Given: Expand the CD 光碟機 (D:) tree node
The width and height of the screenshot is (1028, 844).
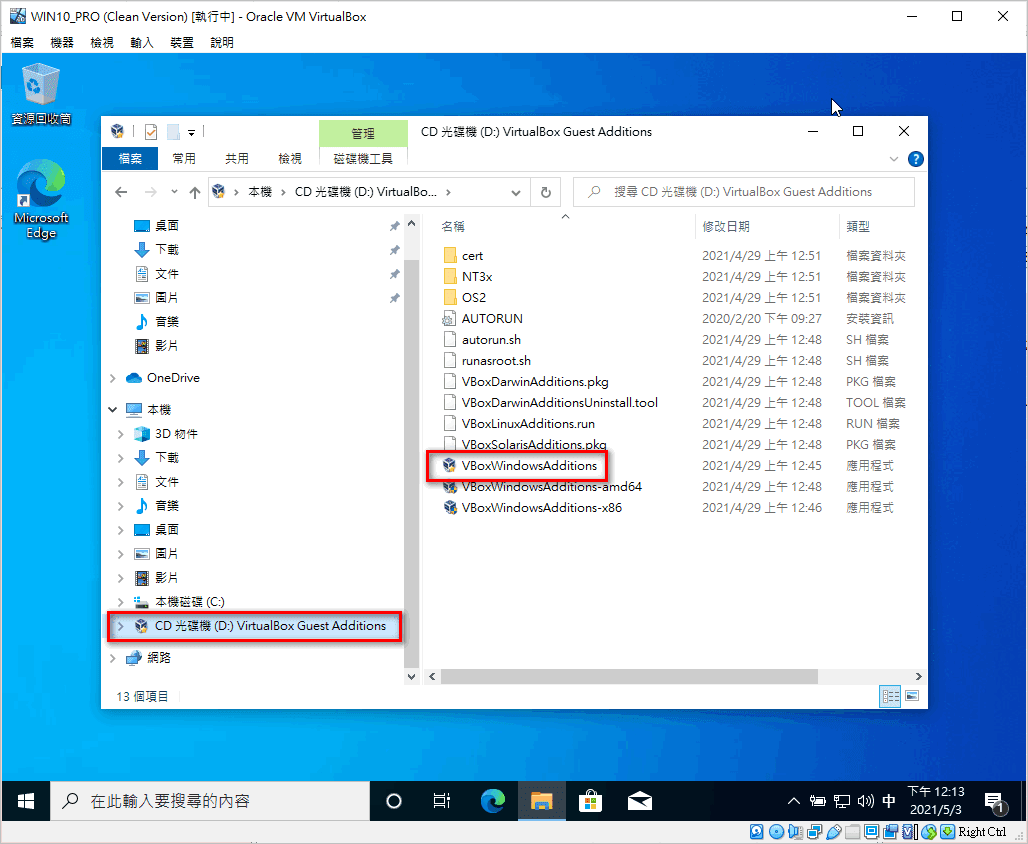Looking at the screenshot, I should (121, 626).
